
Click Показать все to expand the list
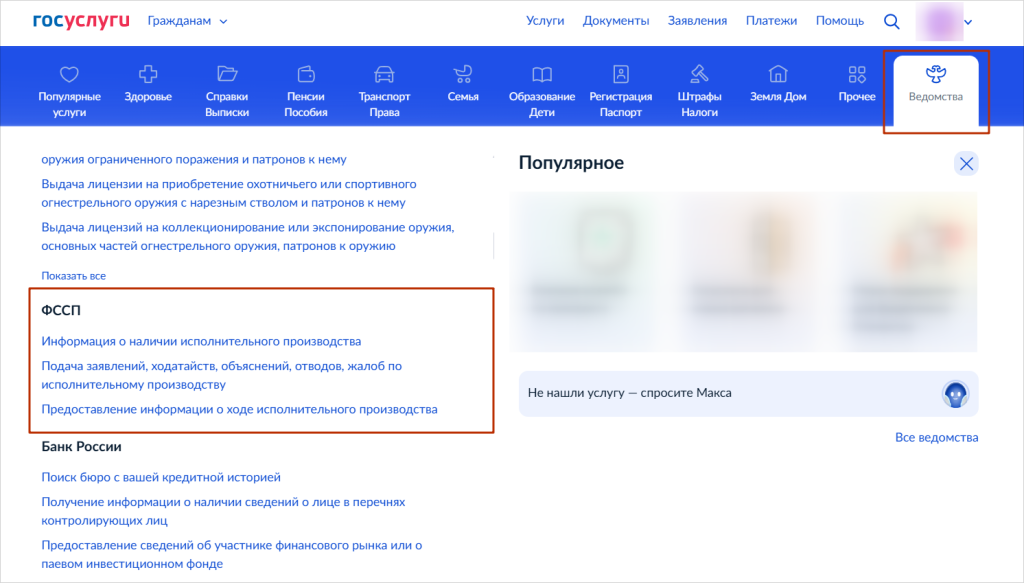pyautogui.click(x=73, y=275)
